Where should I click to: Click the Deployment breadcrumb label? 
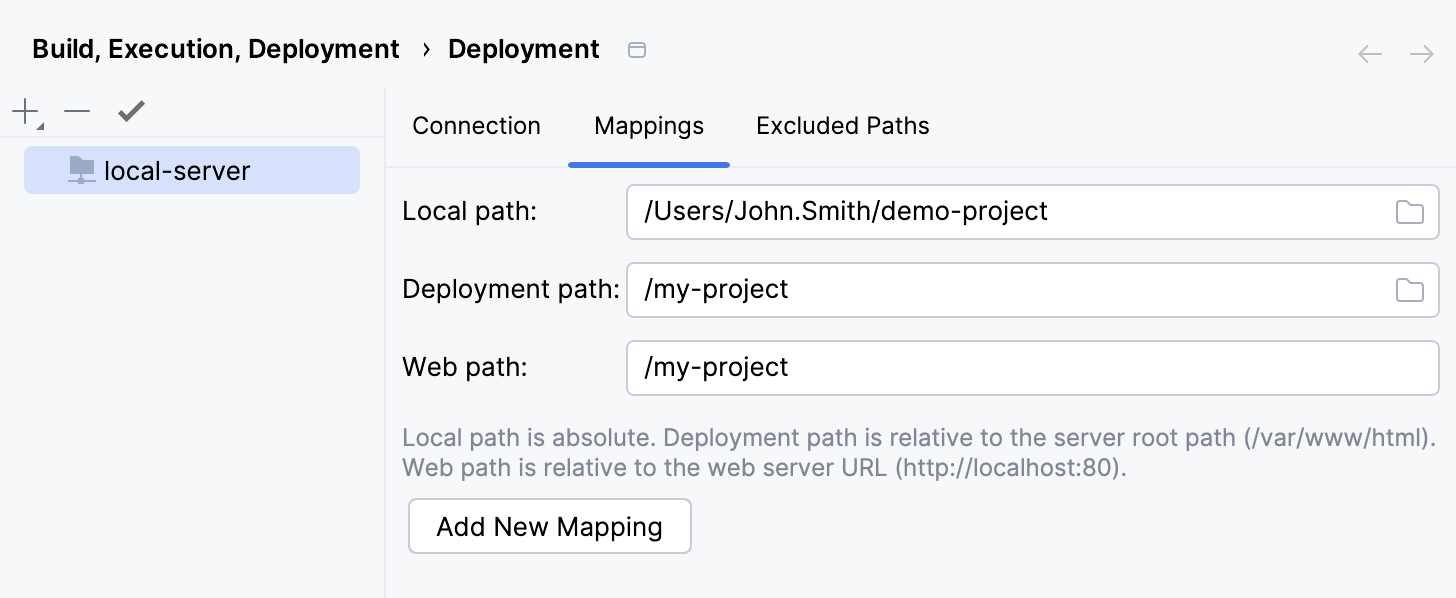point(523,48)
